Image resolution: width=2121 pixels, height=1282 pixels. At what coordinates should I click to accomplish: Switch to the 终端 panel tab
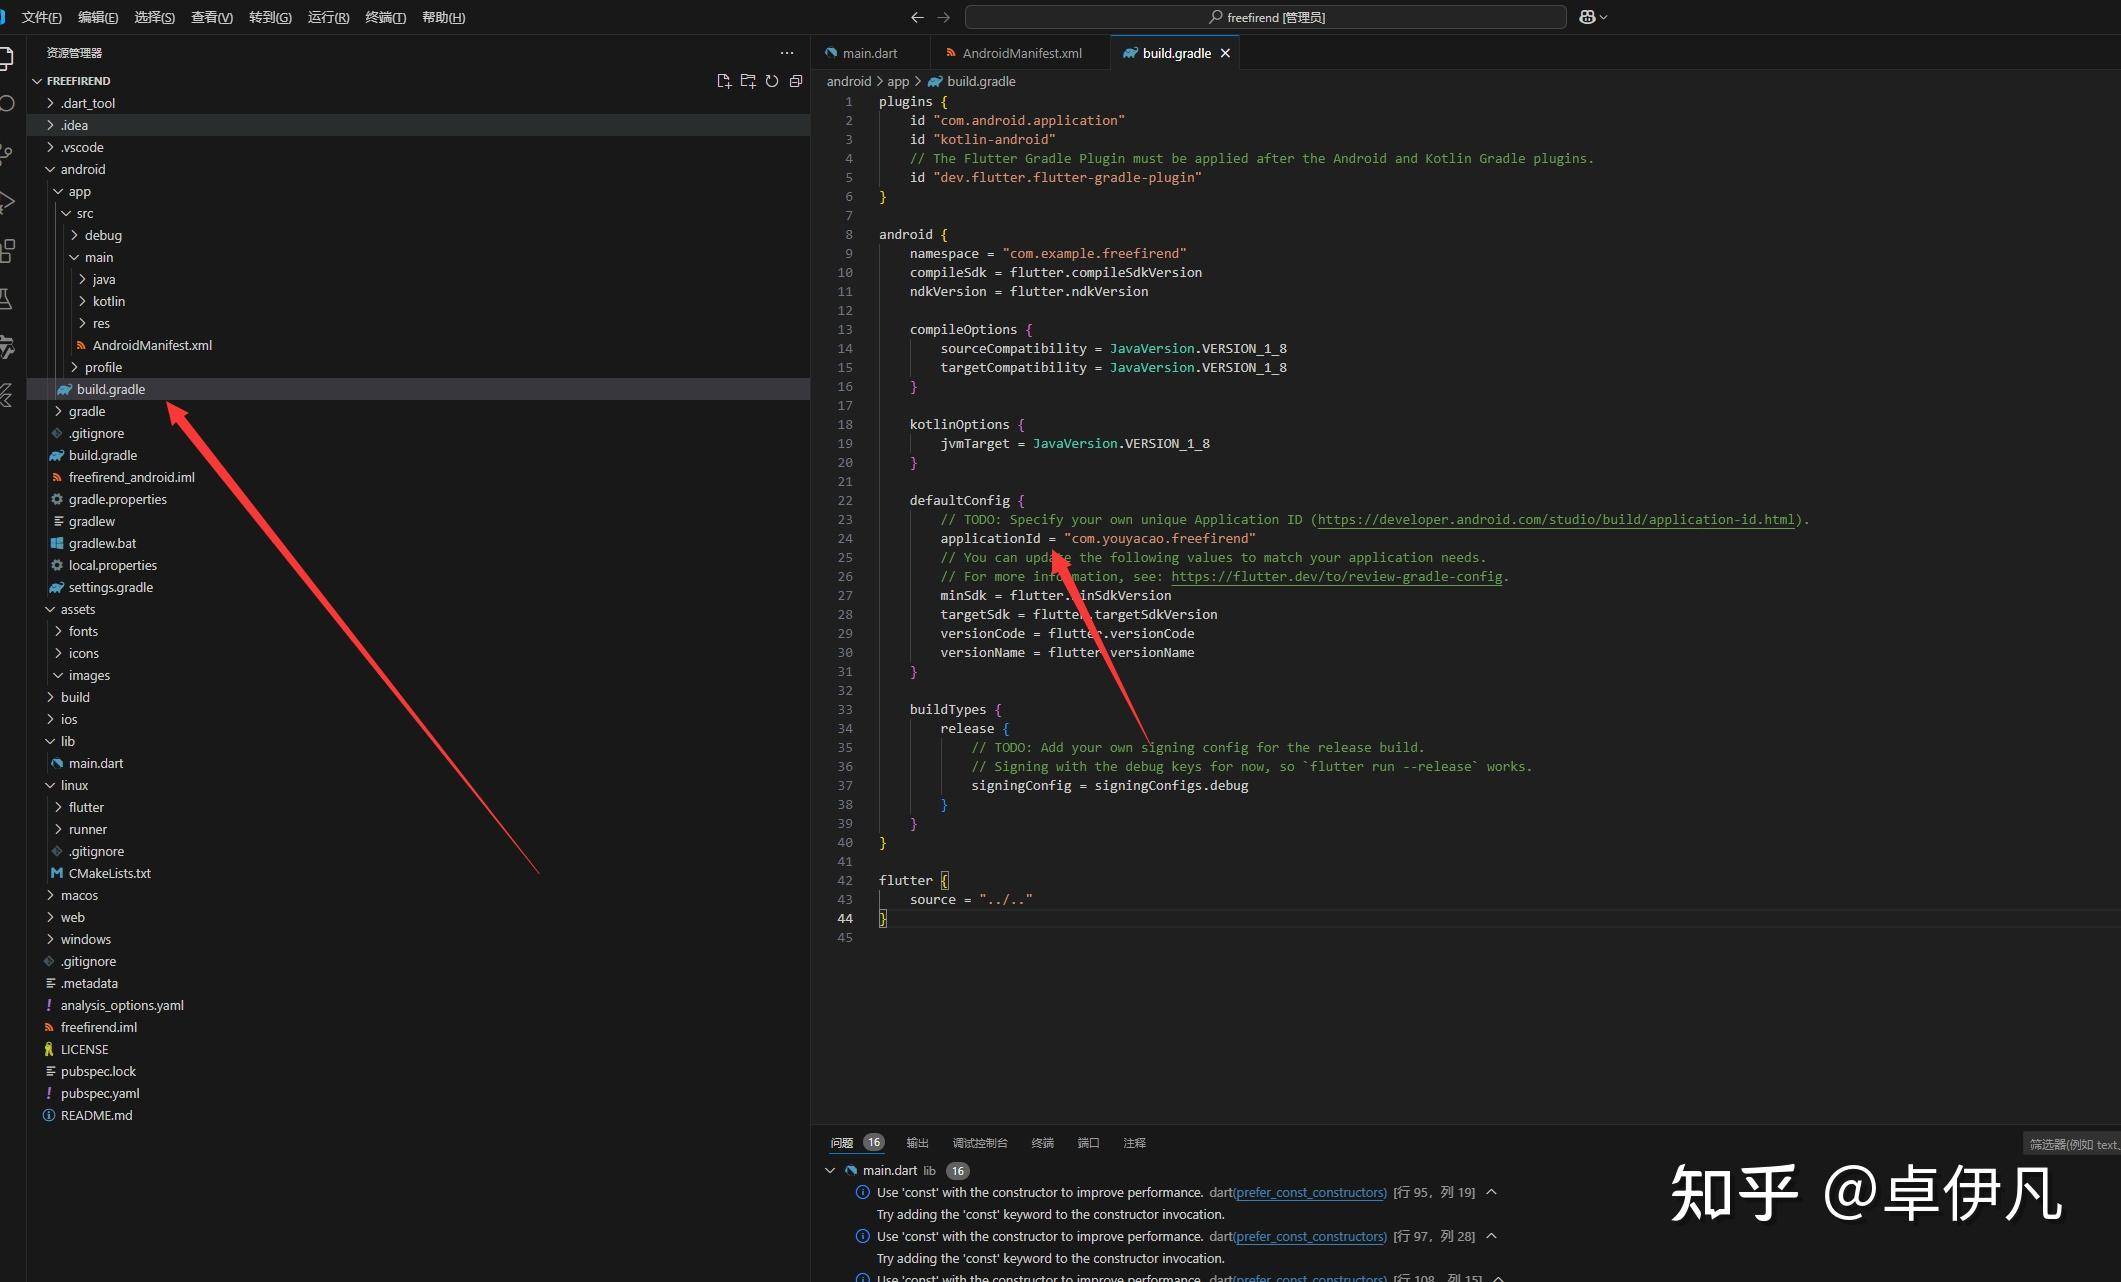1042,1143
